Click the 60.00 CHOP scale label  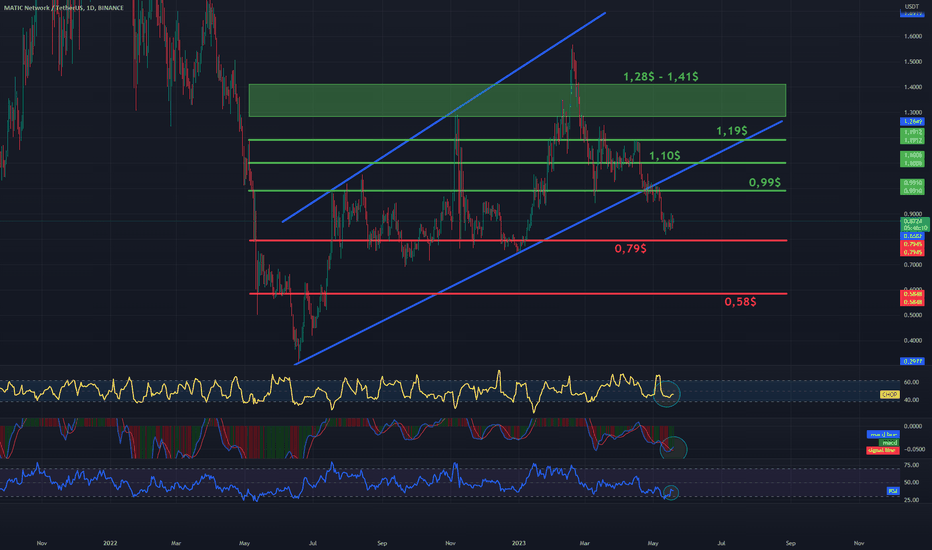click(x=911, y=382)
